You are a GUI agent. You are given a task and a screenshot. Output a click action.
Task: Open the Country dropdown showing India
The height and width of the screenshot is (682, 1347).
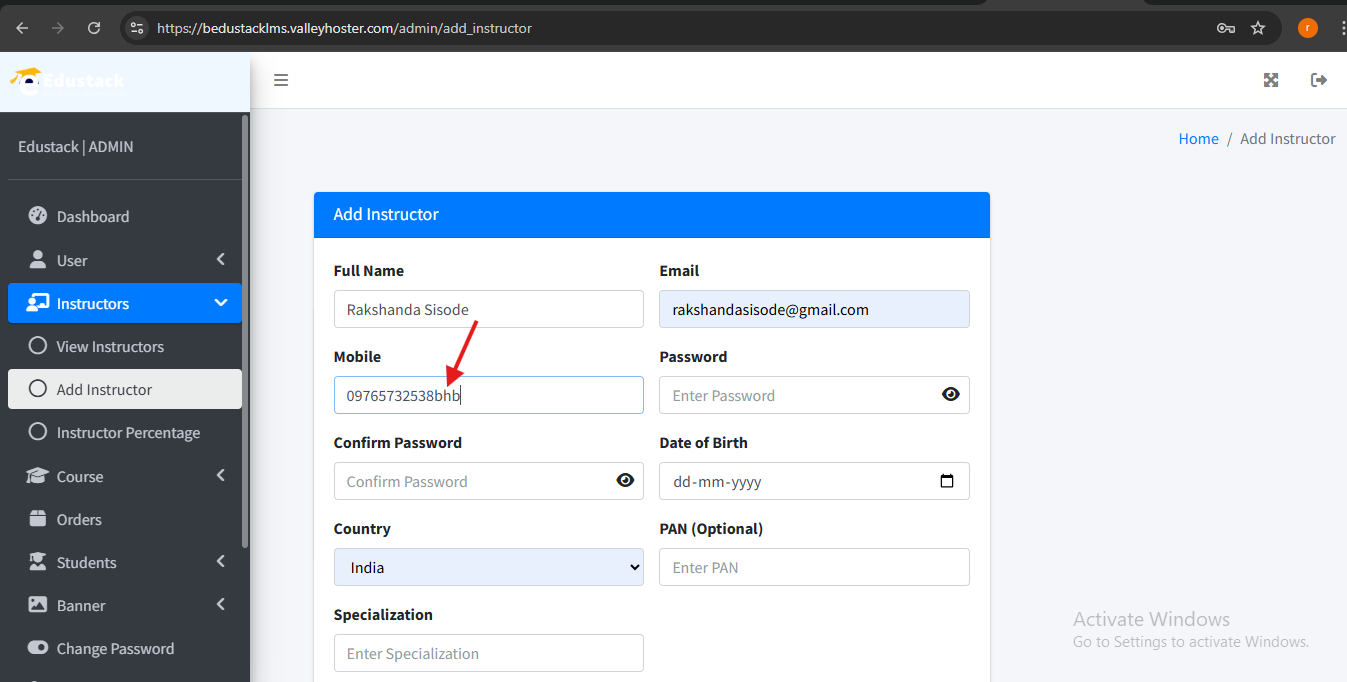(x=489, y=567)
